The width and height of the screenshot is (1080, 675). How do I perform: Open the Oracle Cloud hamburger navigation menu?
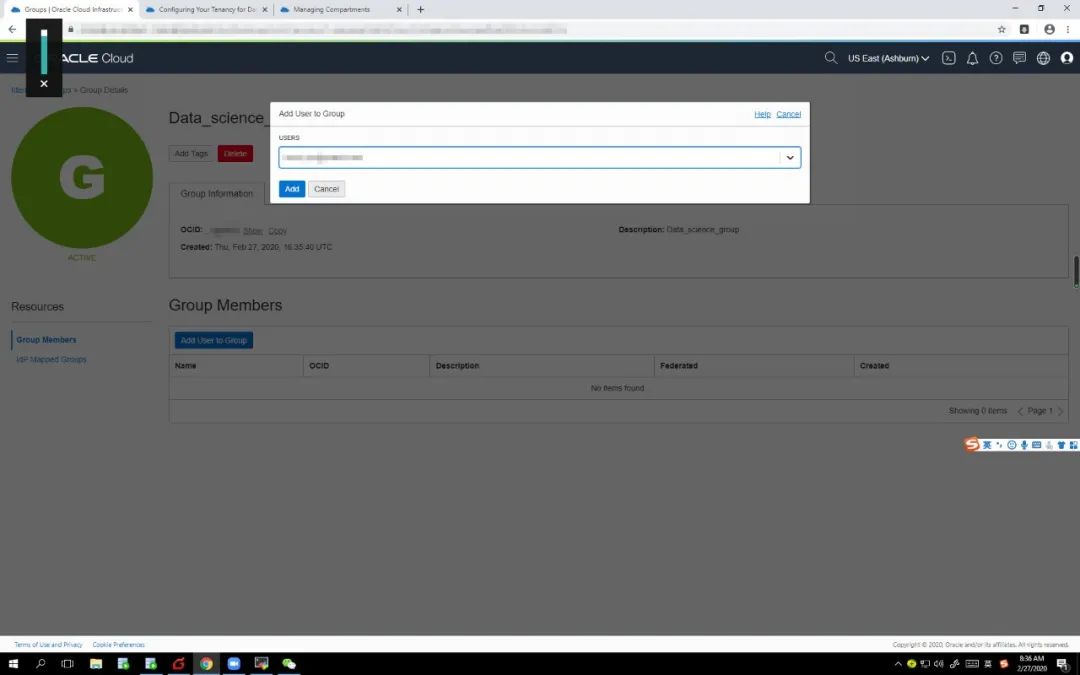(x=12, y=58)
